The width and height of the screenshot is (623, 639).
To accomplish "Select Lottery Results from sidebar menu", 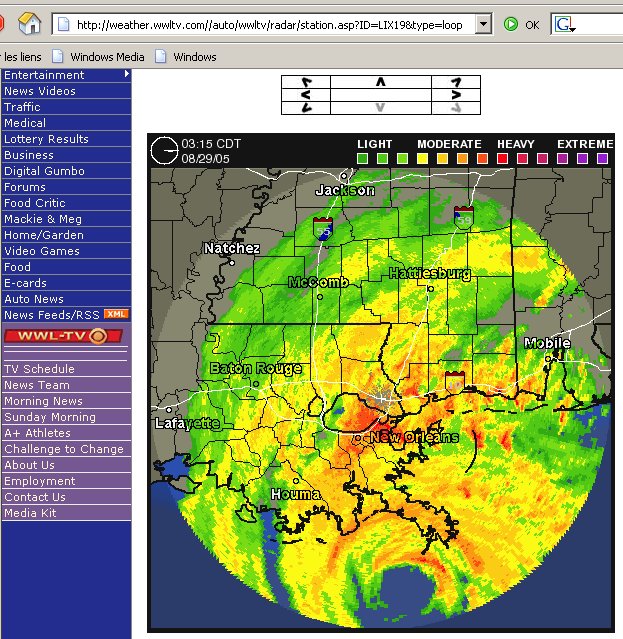I will tap(46, 139).
